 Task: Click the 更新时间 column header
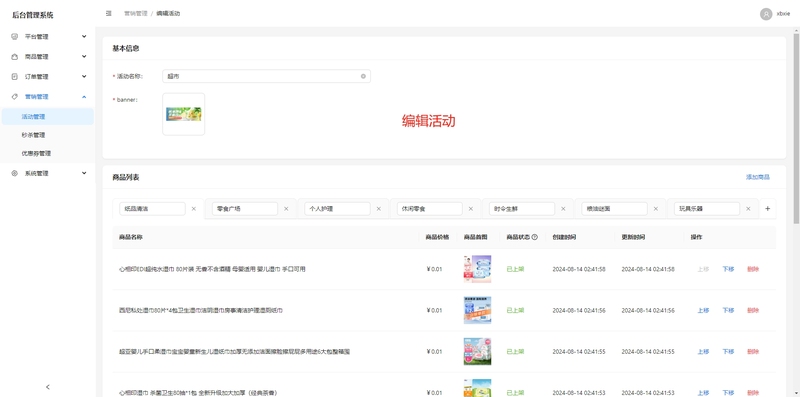(x=633, y=237)
